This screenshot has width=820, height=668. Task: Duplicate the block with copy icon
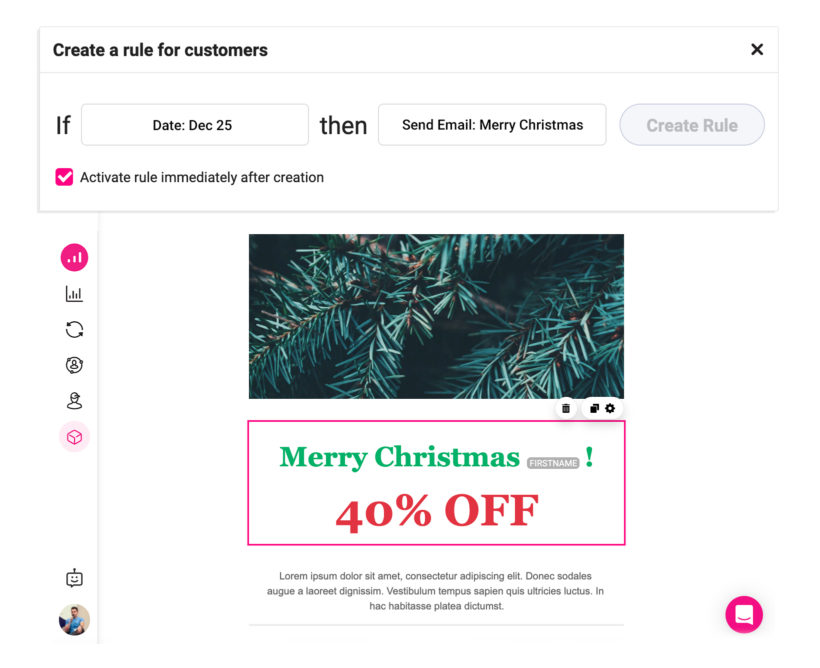tap(594, 408)
